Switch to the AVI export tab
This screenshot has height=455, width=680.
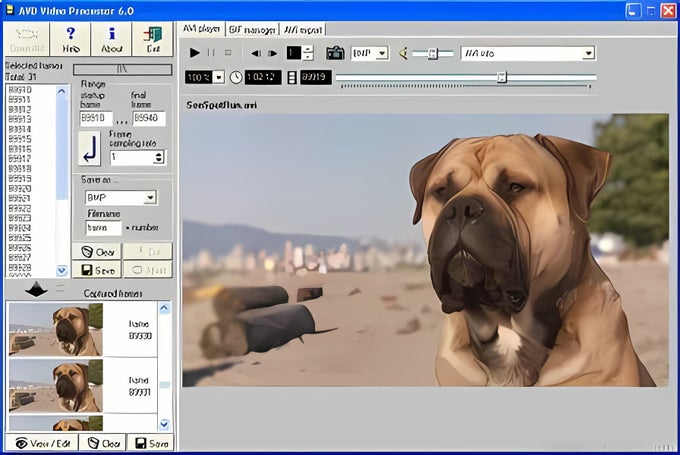pyautogui.click(x=303, y=29)
